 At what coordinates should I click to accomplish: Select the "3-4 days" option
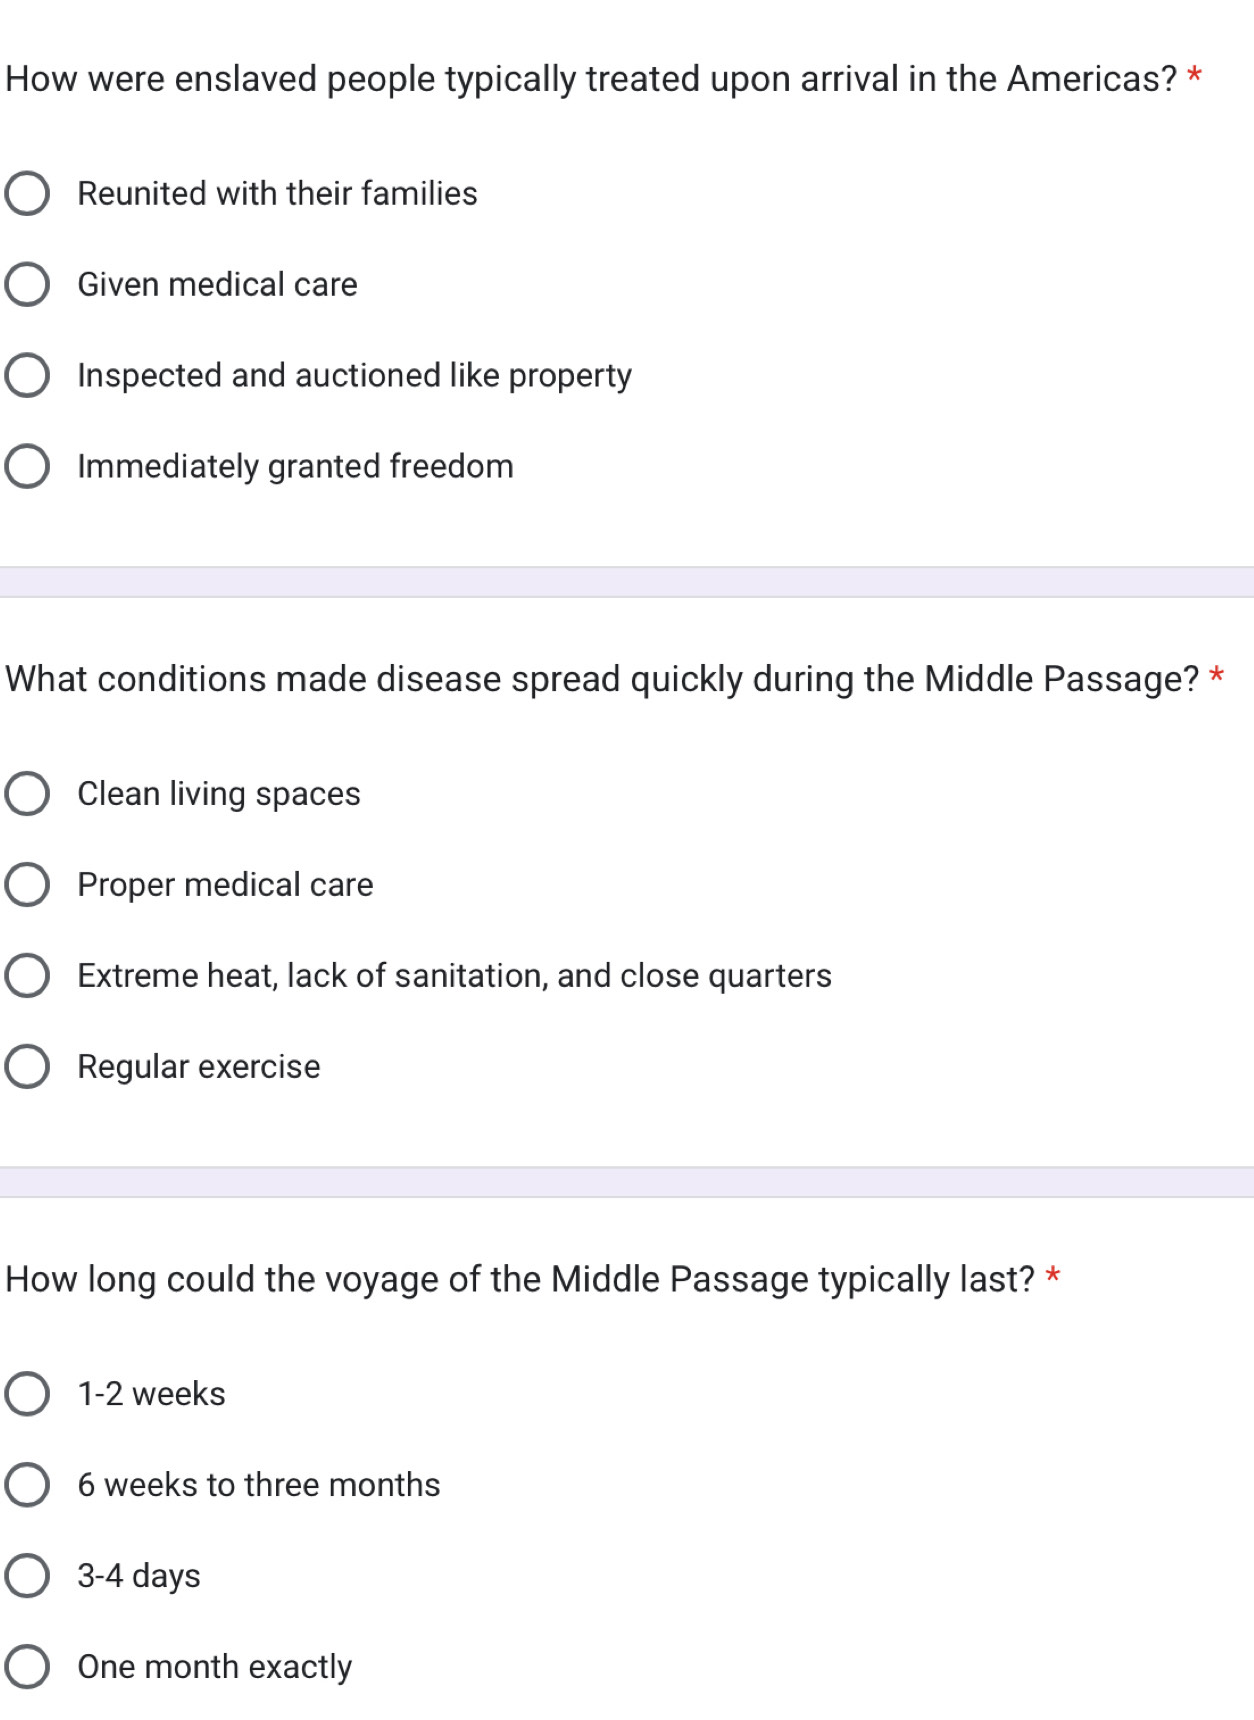(27, 1576)
